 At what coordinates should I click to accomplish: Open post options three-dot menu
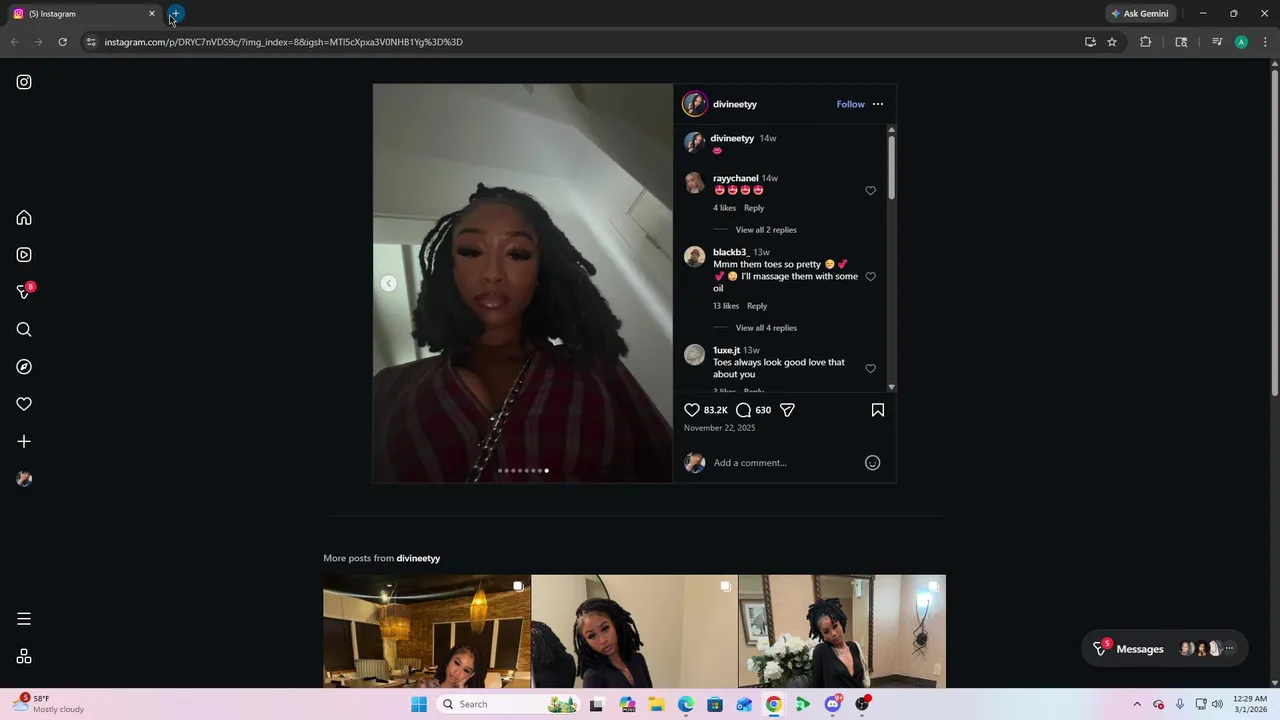click(x=878, y=104)
